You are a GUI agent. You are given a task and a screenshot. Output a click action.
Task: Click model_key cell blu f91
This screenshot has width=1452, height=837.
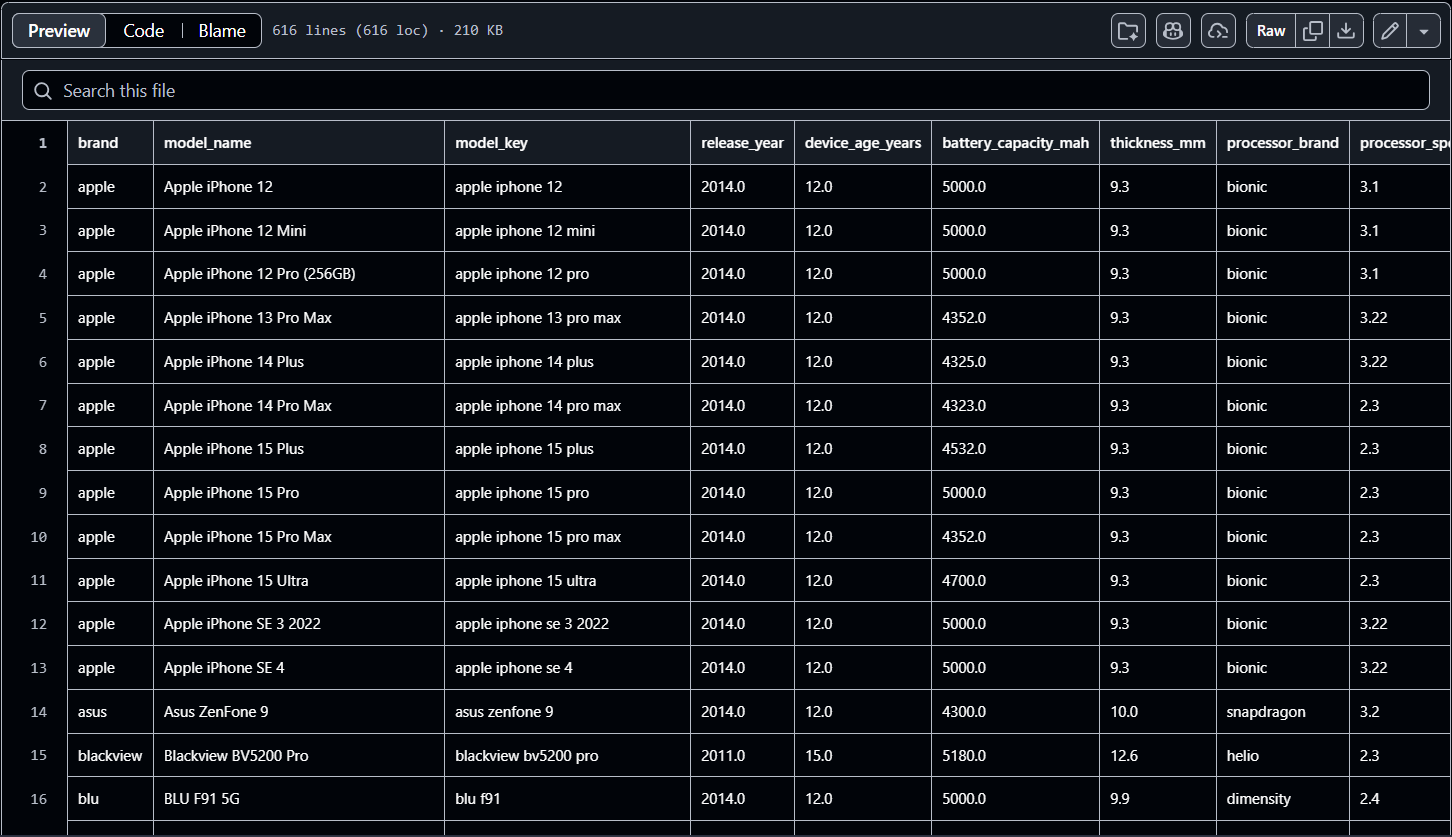pos(568,799)
